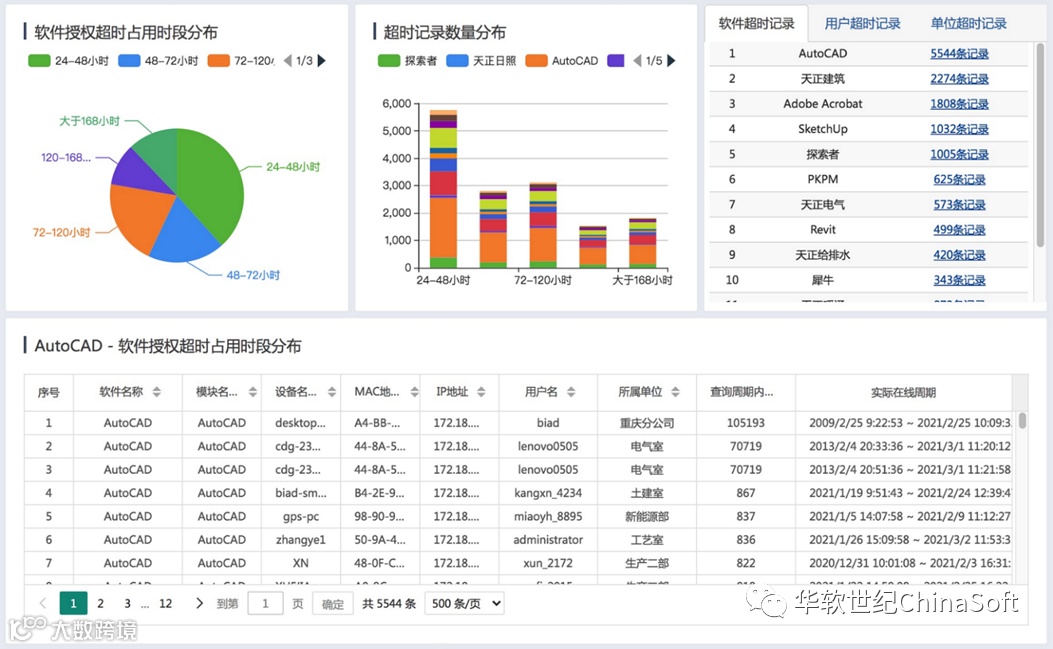
Task: Go to pagination page 2
Action: click(x=100, y=603)
